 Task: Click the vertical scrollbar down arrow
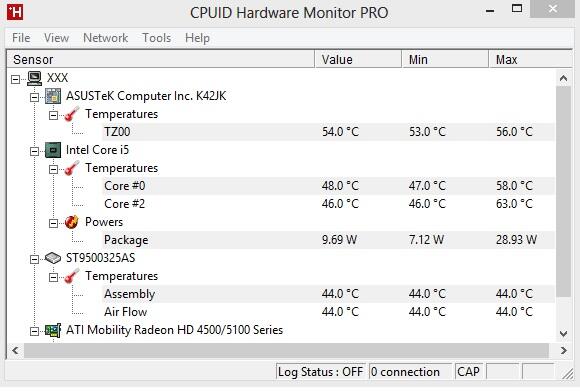click(563, 334)
